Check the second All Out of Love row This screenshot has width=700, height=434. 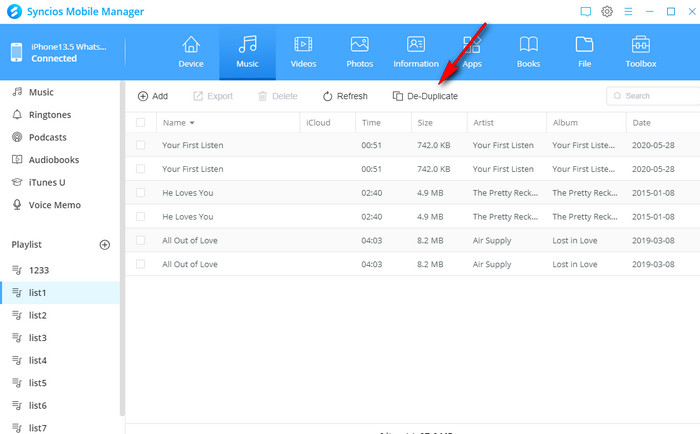click(x=140, y=264)
